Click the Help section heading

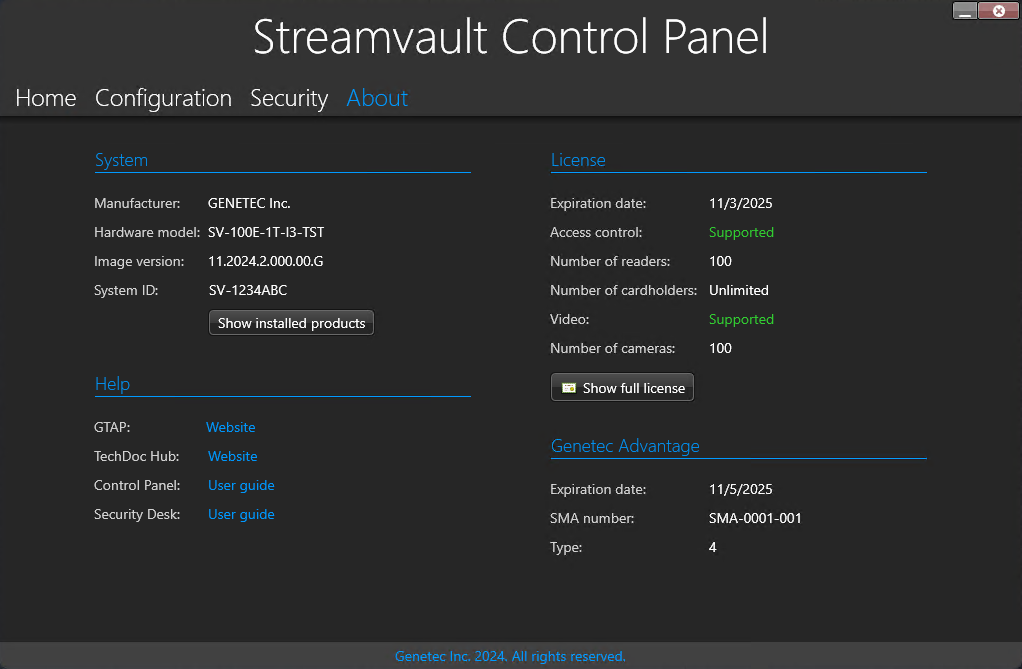pos(112,384)
